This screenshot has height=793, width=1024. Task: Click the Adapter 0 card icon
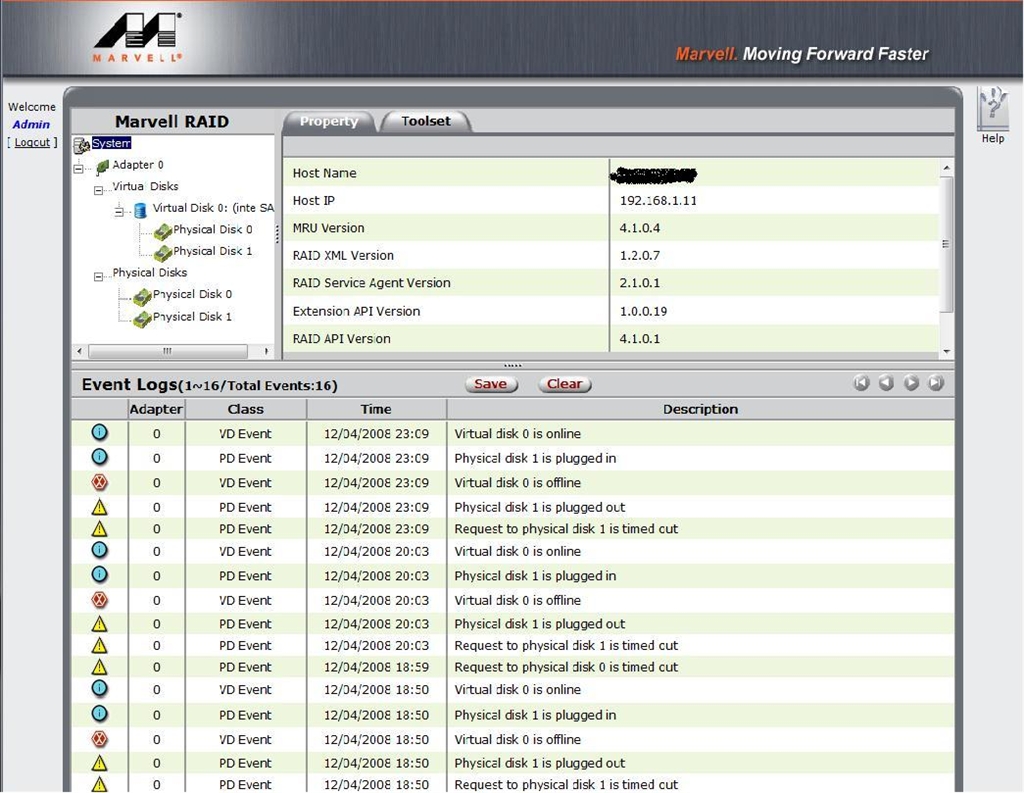[x=102, y=166]
